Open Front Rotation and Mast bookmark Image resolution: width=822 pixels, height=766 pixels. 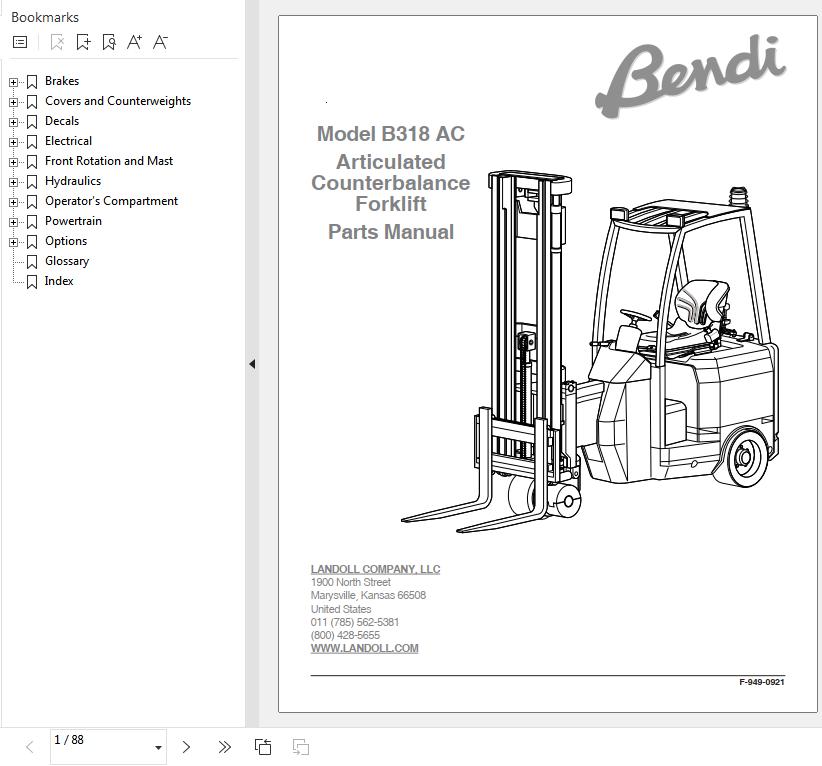tap(109, 161)
